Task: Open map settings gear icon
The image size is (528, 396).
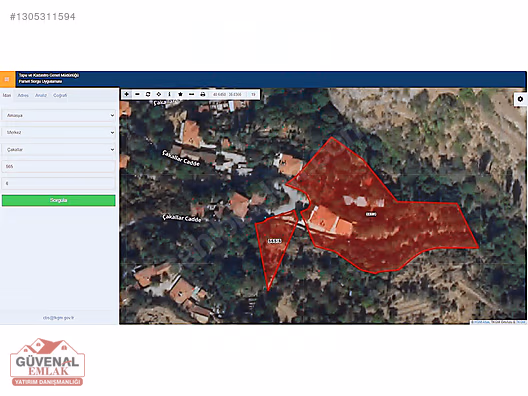Action: [520, 99]
